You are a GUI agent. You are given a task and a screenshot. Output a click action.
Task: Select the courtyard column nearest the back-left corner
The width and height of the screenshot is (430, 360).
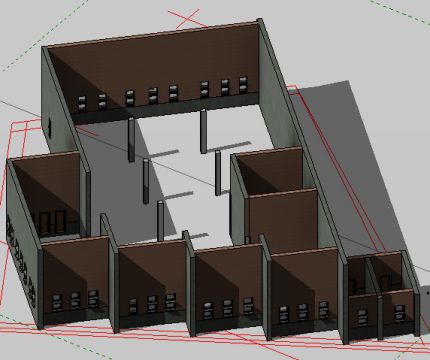[x=132, y=139]
